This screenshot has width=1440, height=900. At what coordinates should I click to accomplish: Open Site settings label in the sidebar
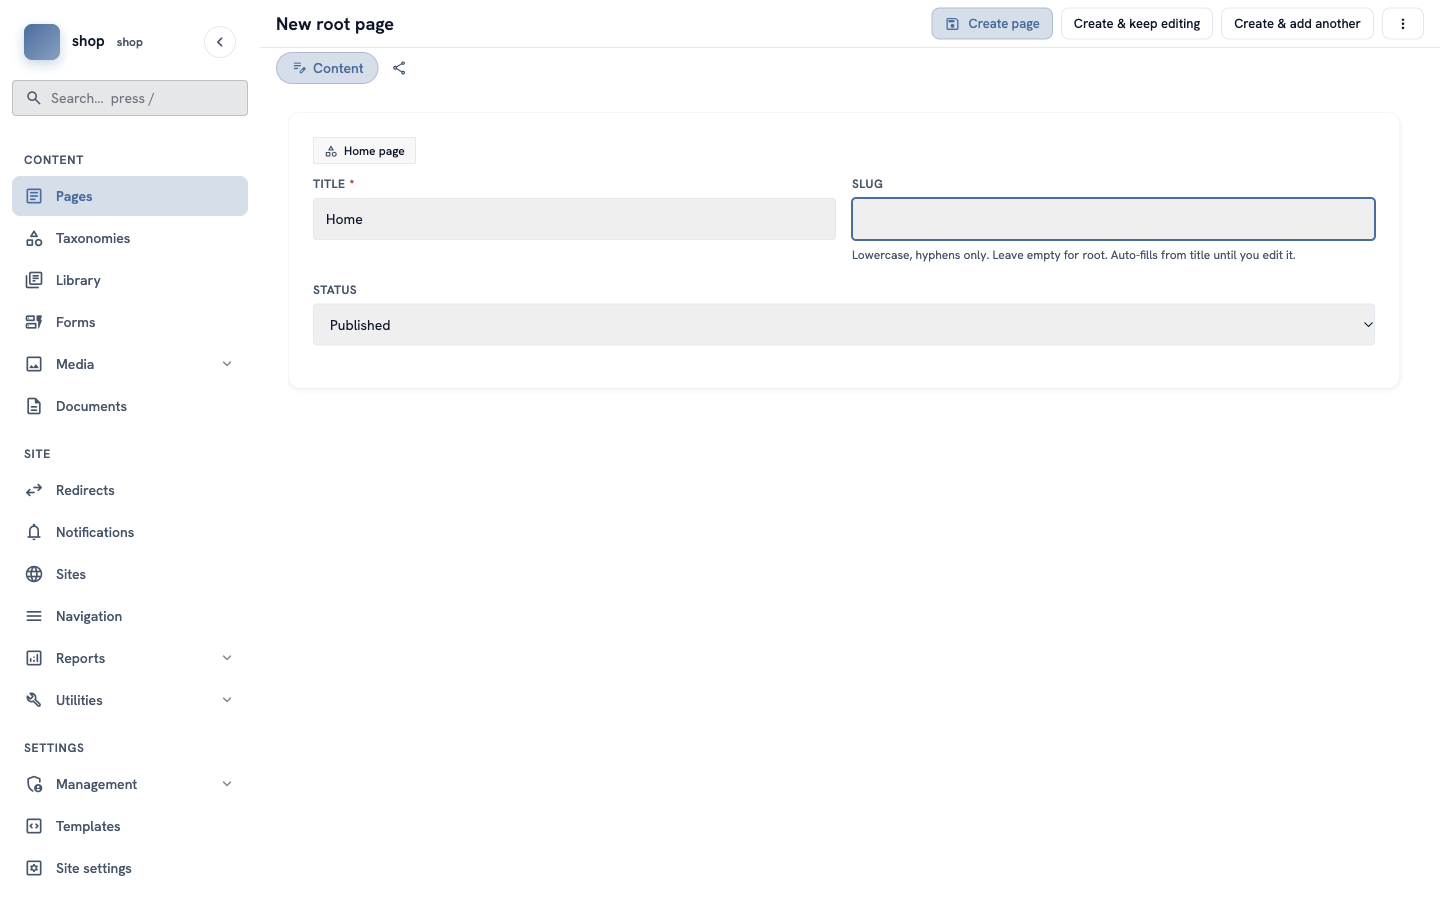94,868
